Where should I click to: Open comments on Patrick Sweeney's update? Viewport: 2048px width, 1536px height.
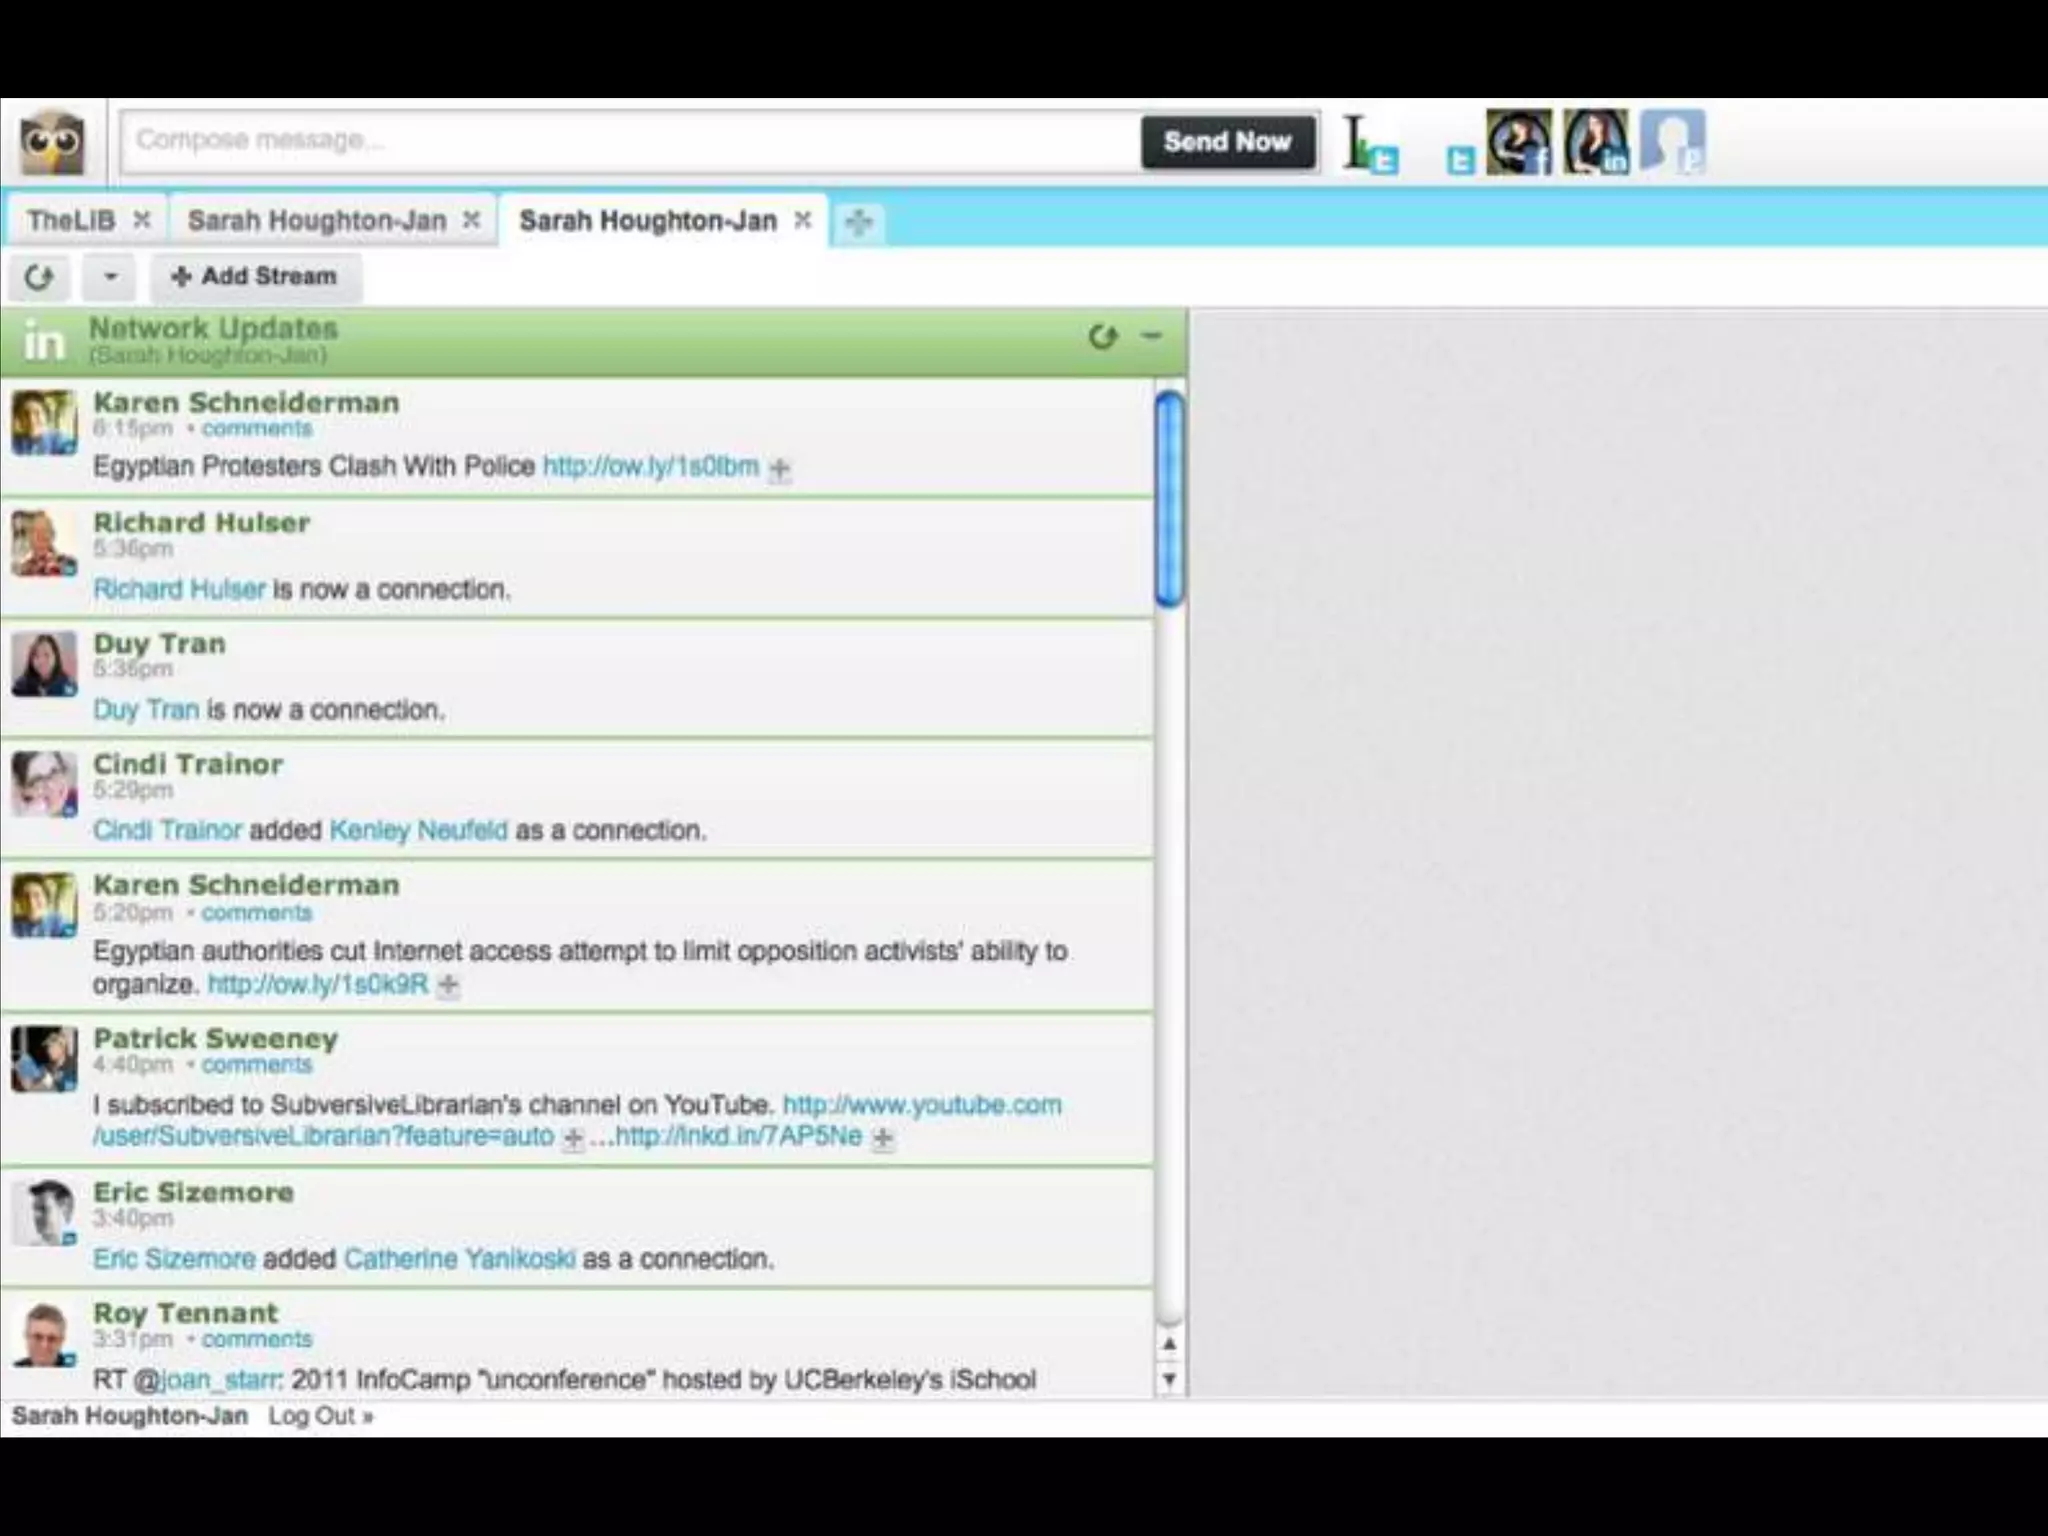pyautogui.click(x=257, y=1065)
